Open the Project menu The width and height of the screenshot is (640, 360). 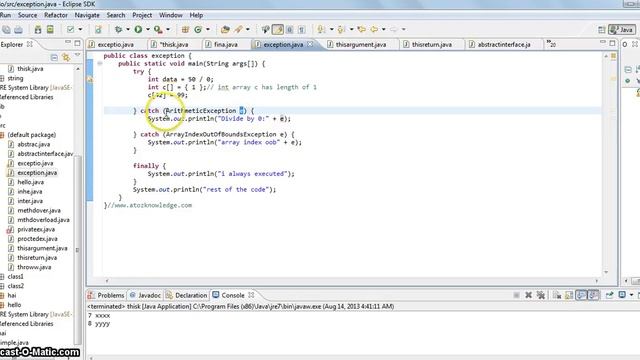click(142, 15)
